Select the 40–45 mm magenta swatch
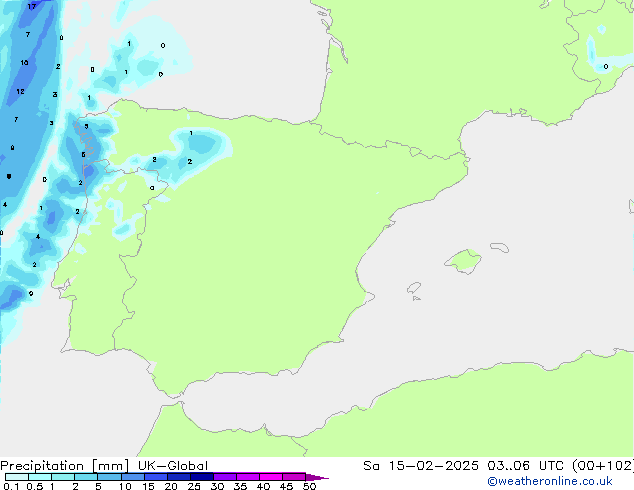Image resolution: width=634 pixels, height=490 pixels. 271,477
